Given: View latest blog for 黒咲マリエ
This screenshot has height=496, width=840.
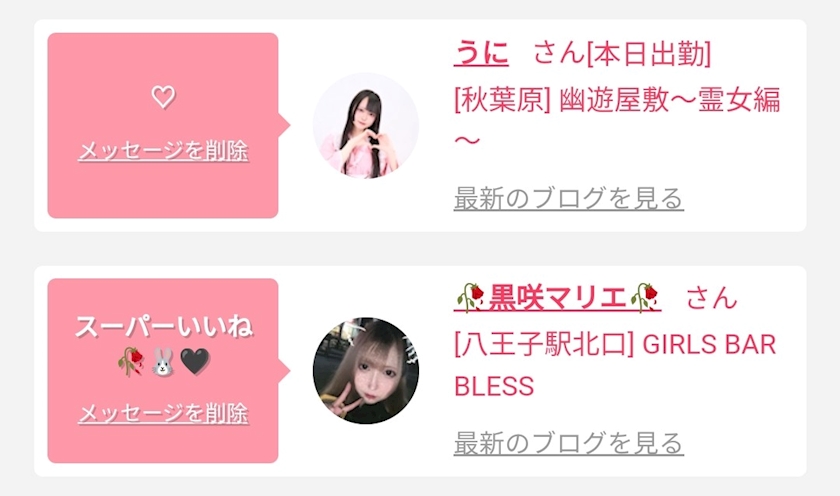Looking at the screenshot, I should (568, 444).
